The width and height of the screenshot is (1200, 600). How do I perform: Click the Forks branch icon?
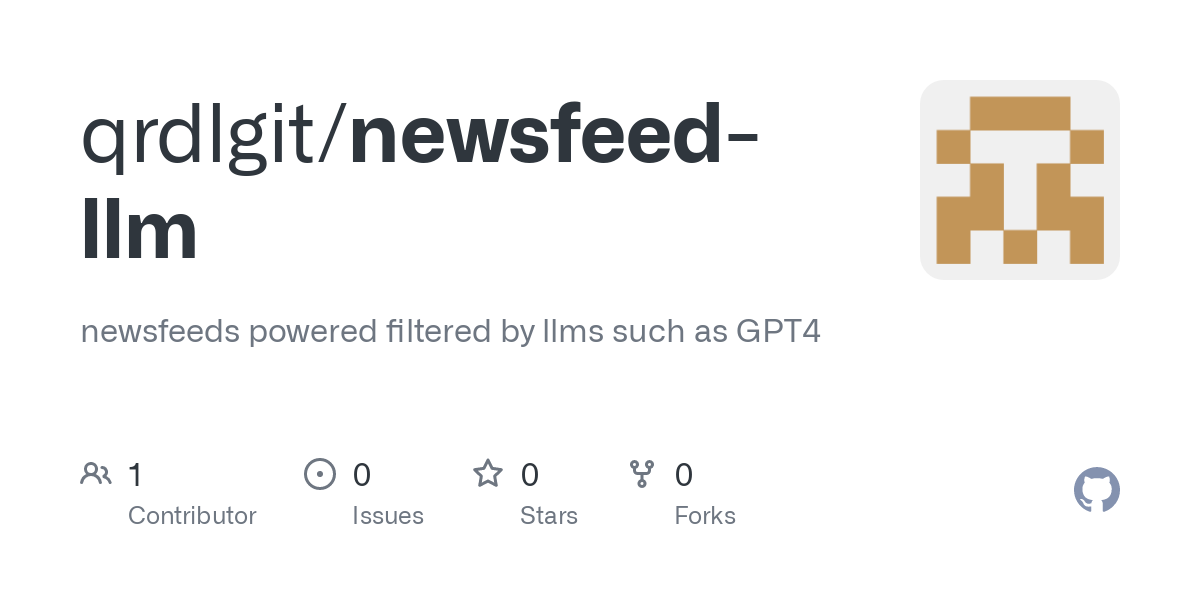tap(642, 474)
